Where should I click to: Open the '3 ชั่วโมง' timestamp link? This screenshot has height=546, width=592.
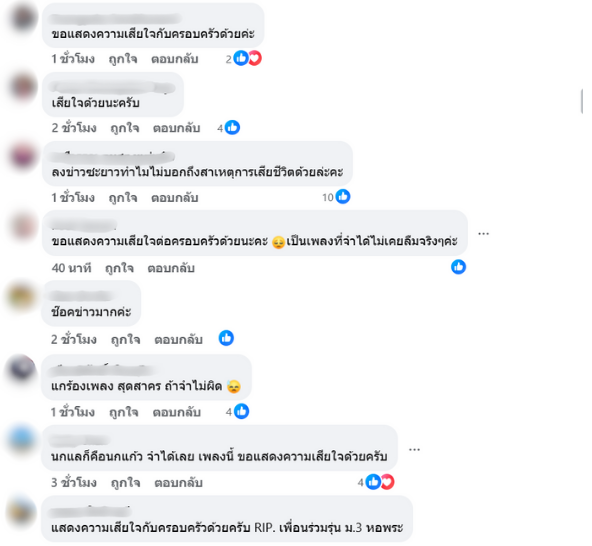tap(74, 483)
